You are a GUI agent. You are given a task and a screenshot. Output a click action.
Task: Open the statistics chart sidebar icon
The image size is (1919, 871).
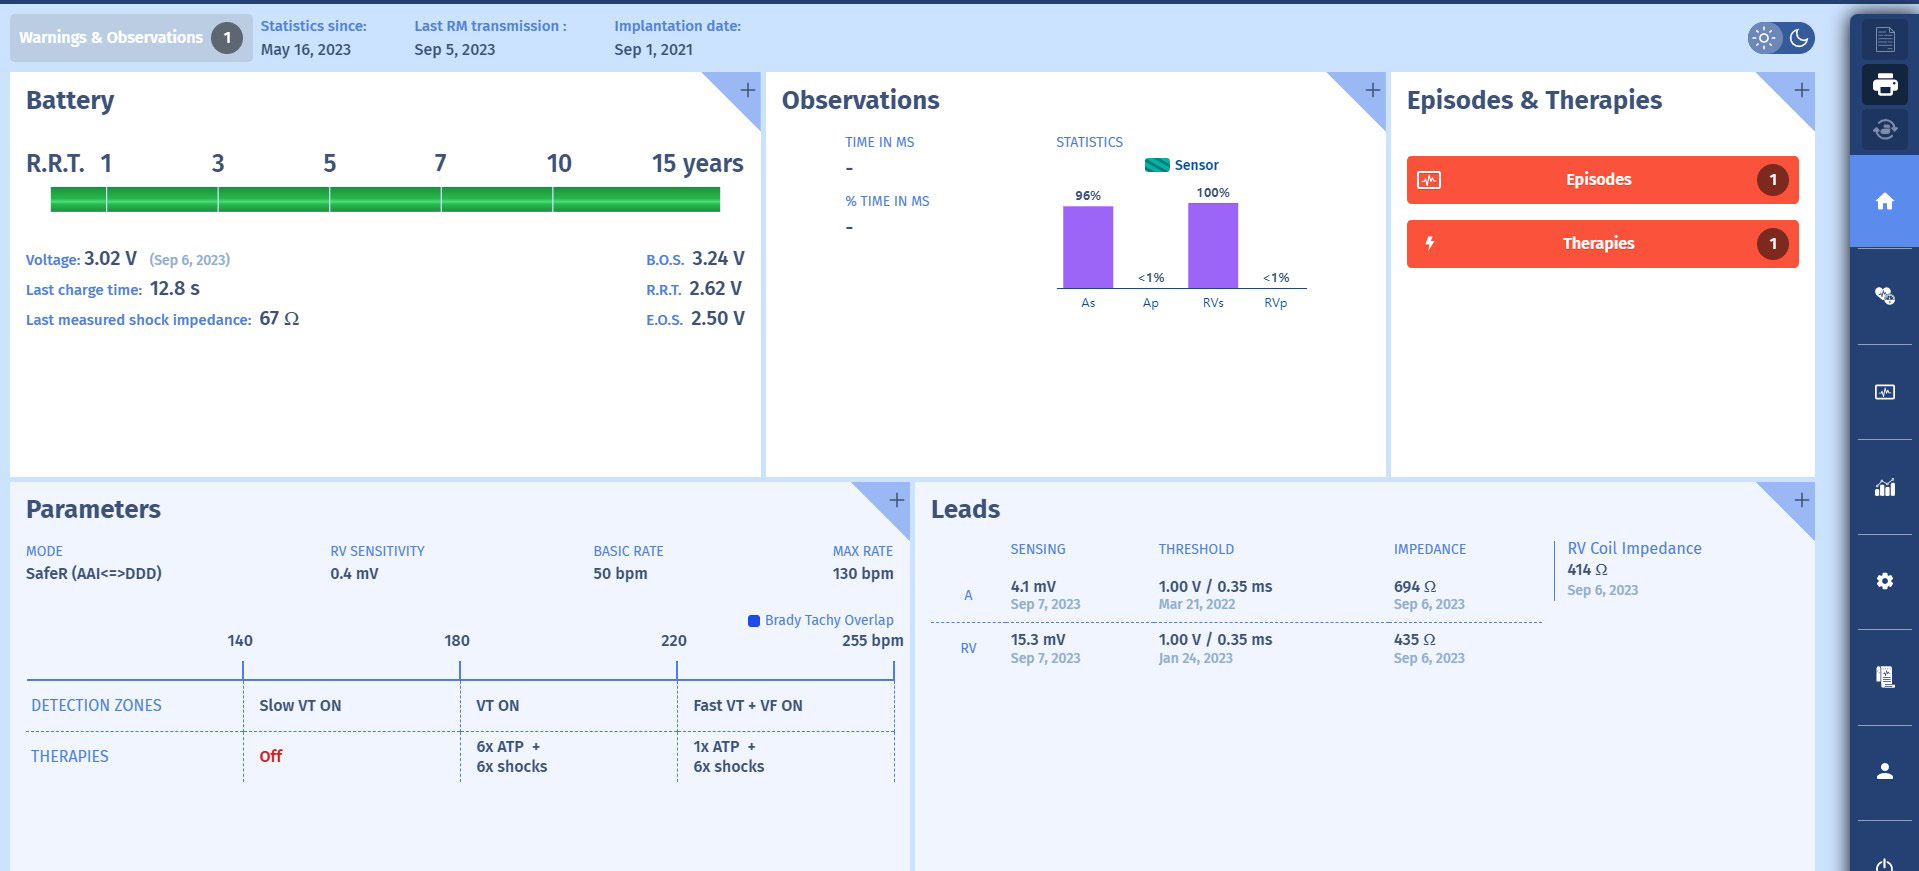[1885, 487]
